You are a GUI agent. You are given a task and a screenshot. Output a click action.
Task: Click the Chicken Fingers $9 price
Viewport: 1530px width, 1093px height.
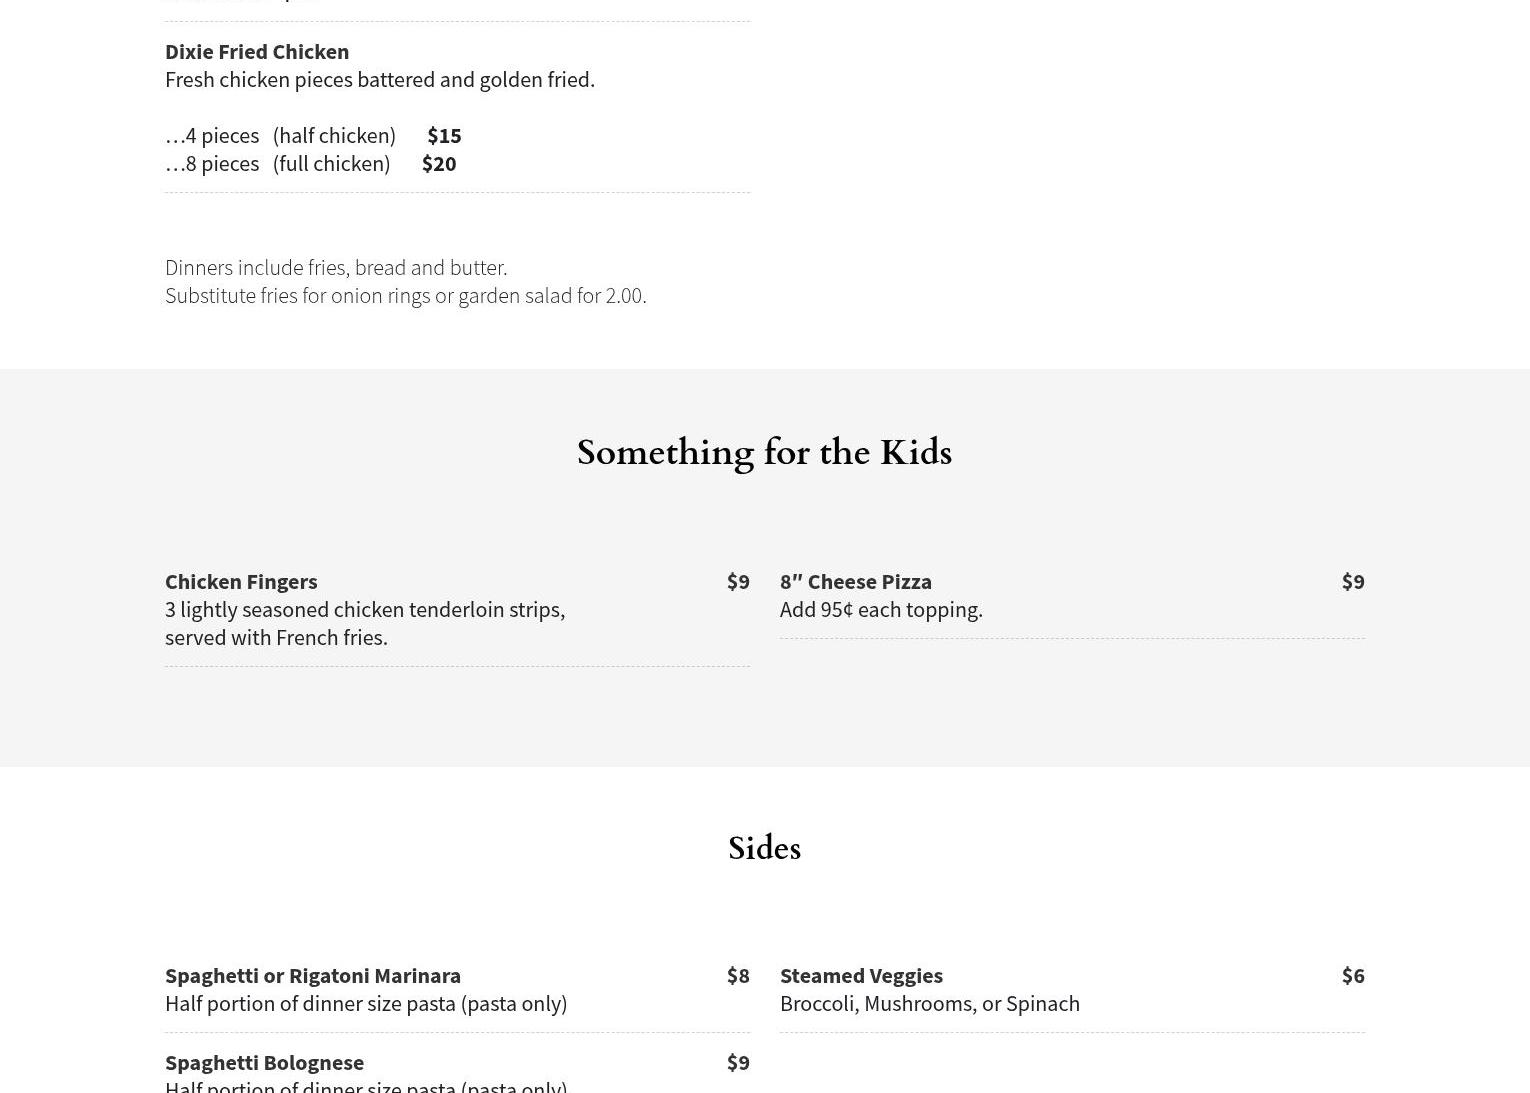point(738,581)
